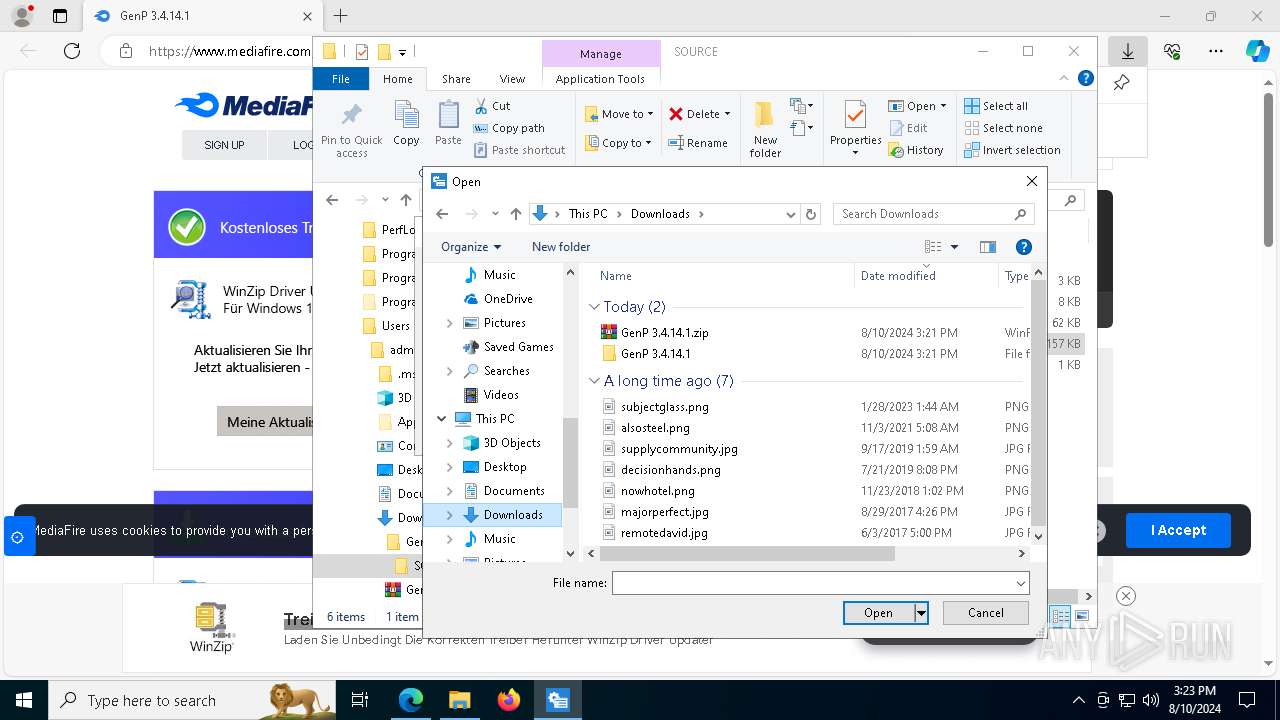Click New folder in Open dialog toolbar
Image resolution: width=1280 pixels, height=720 pixels.
[x=561, y=247]
